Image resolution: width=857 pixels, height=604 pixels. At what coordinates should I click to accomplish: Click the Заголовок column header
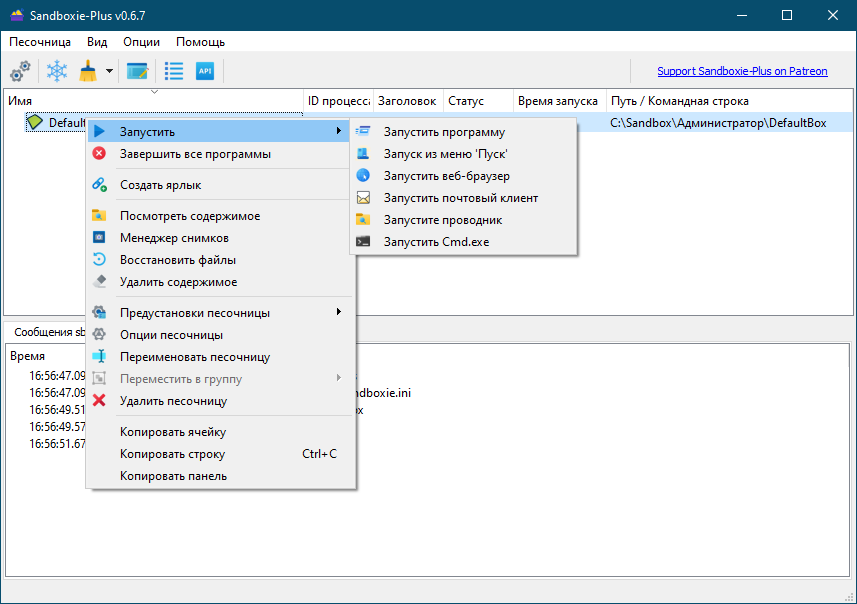click(408, 101)
